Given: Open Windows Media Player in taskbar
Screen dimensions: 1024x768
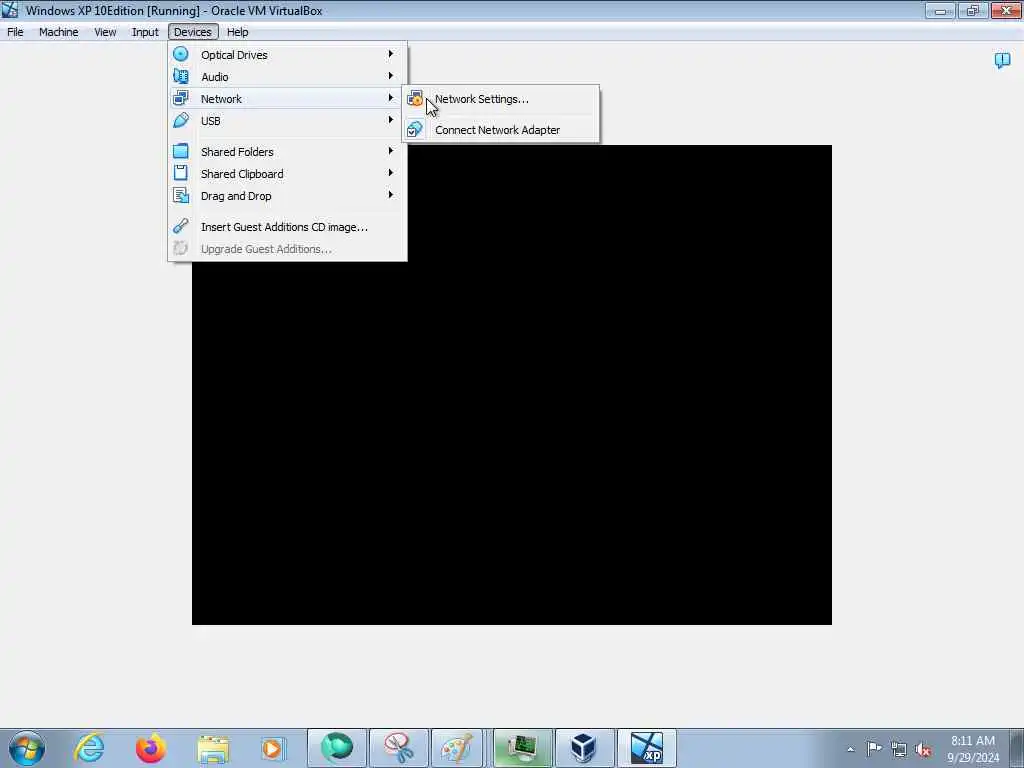Looking at the screenshot, I should coord(272,748).
